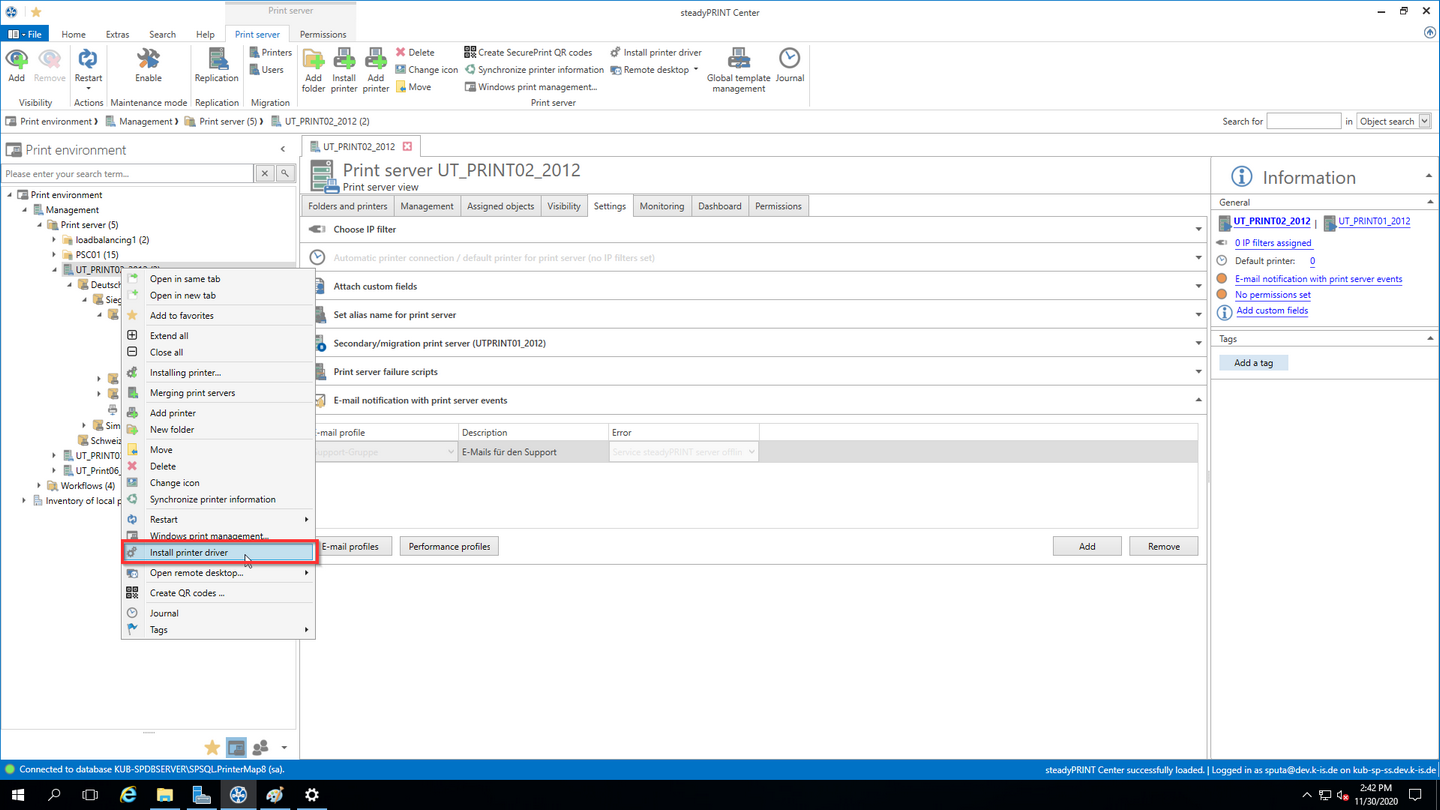Click the Search for input field
Viewport: 1440px width, 810px height.
click(1303, 121)
